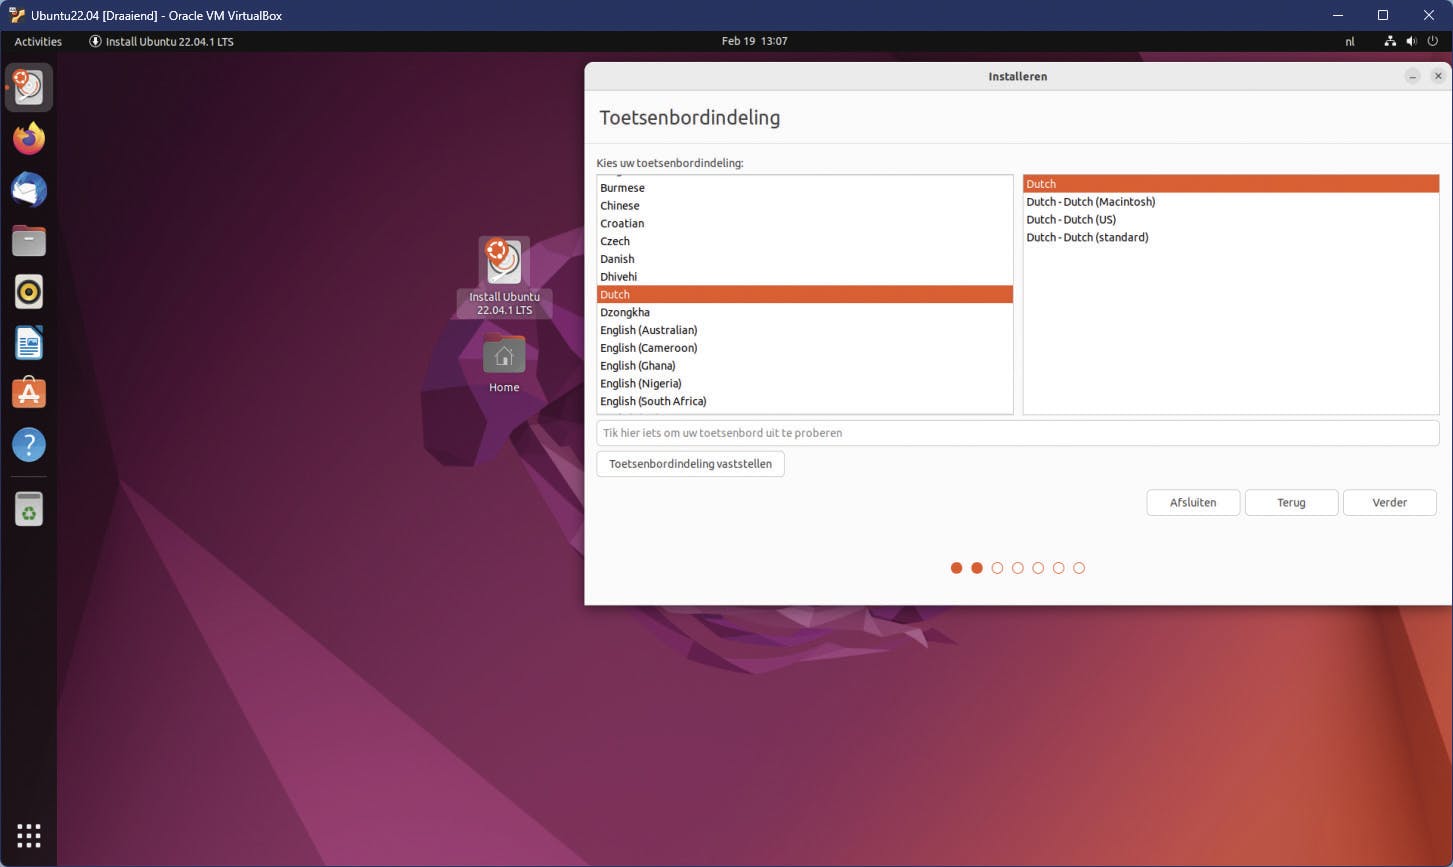This screenshot has width=1453, height=867.
Task: Click the network status icon in the top bar
Action: click(1390, 41)
